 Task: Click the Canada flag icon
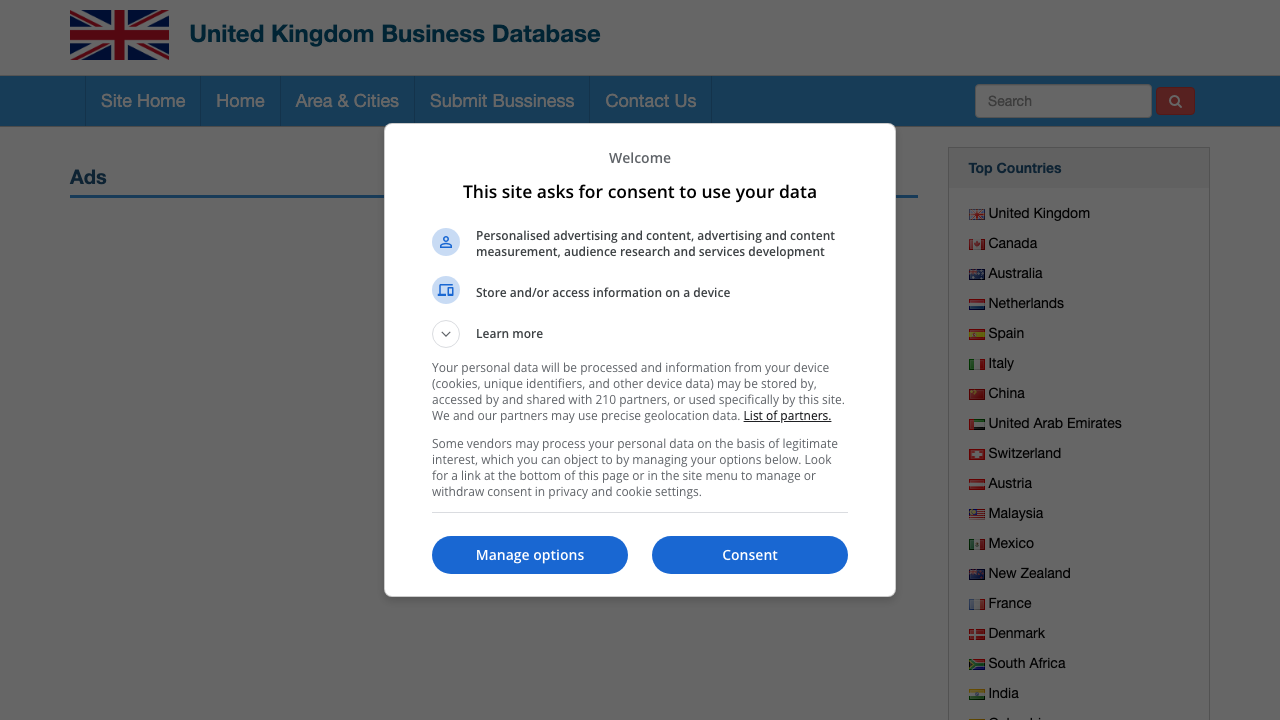pos(977,244)
